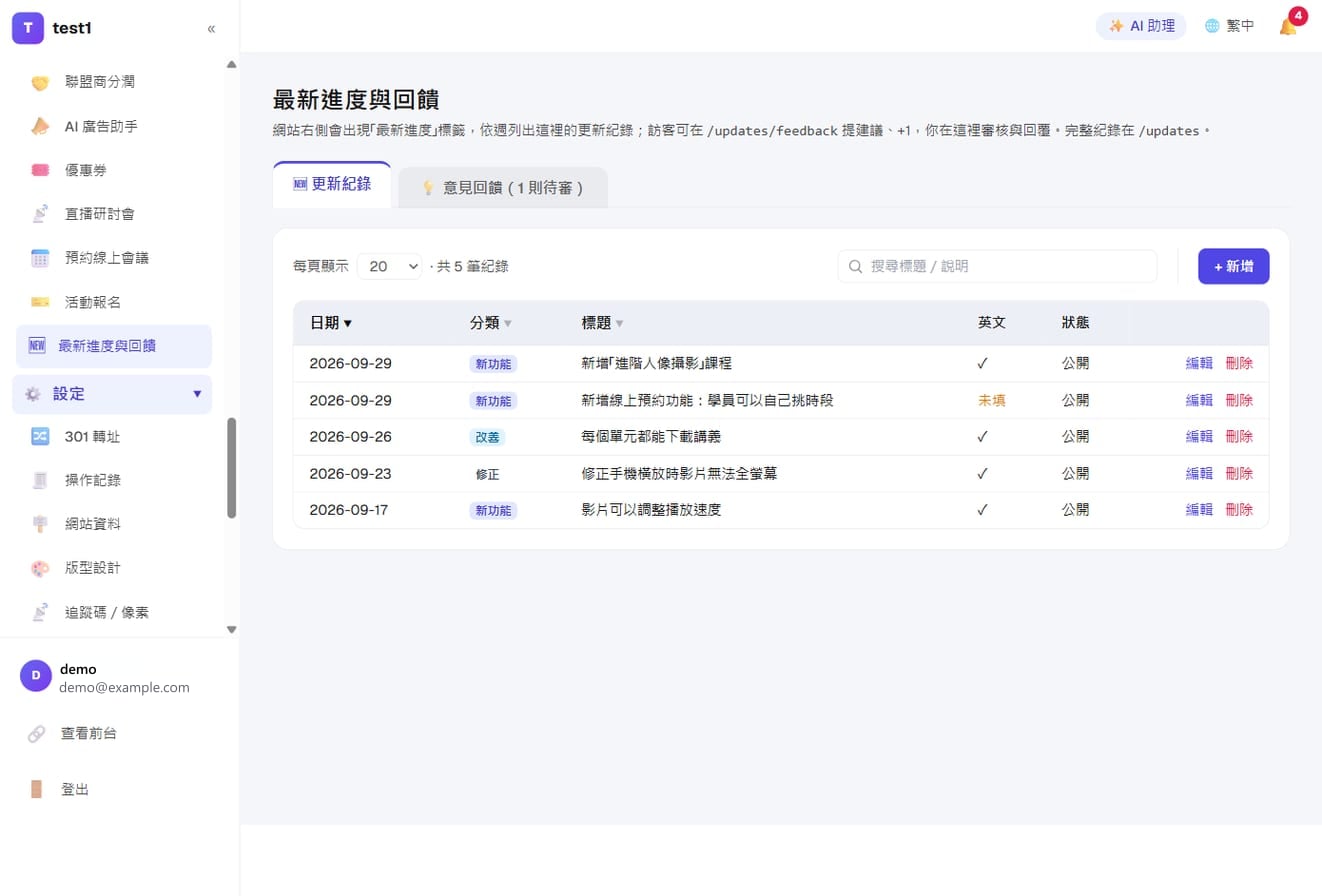Click the calendar icon beside 預約線上會議
Screen dimensions: 1322x896
click(x=40, y=258)
